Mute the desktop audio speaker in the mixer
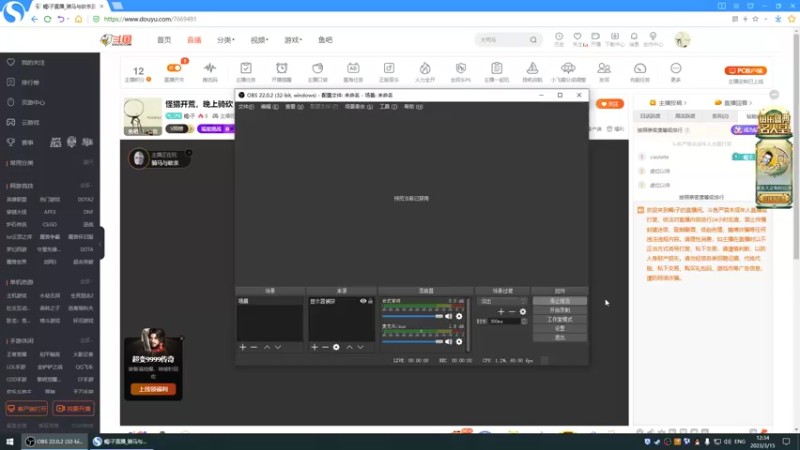This screenshot has width=800, height=450. click(x=448, y=316)
